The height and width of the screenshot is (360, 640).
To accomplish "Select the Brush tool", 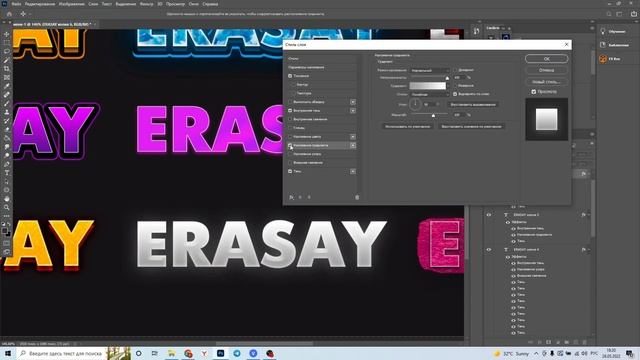I will 7,103.
